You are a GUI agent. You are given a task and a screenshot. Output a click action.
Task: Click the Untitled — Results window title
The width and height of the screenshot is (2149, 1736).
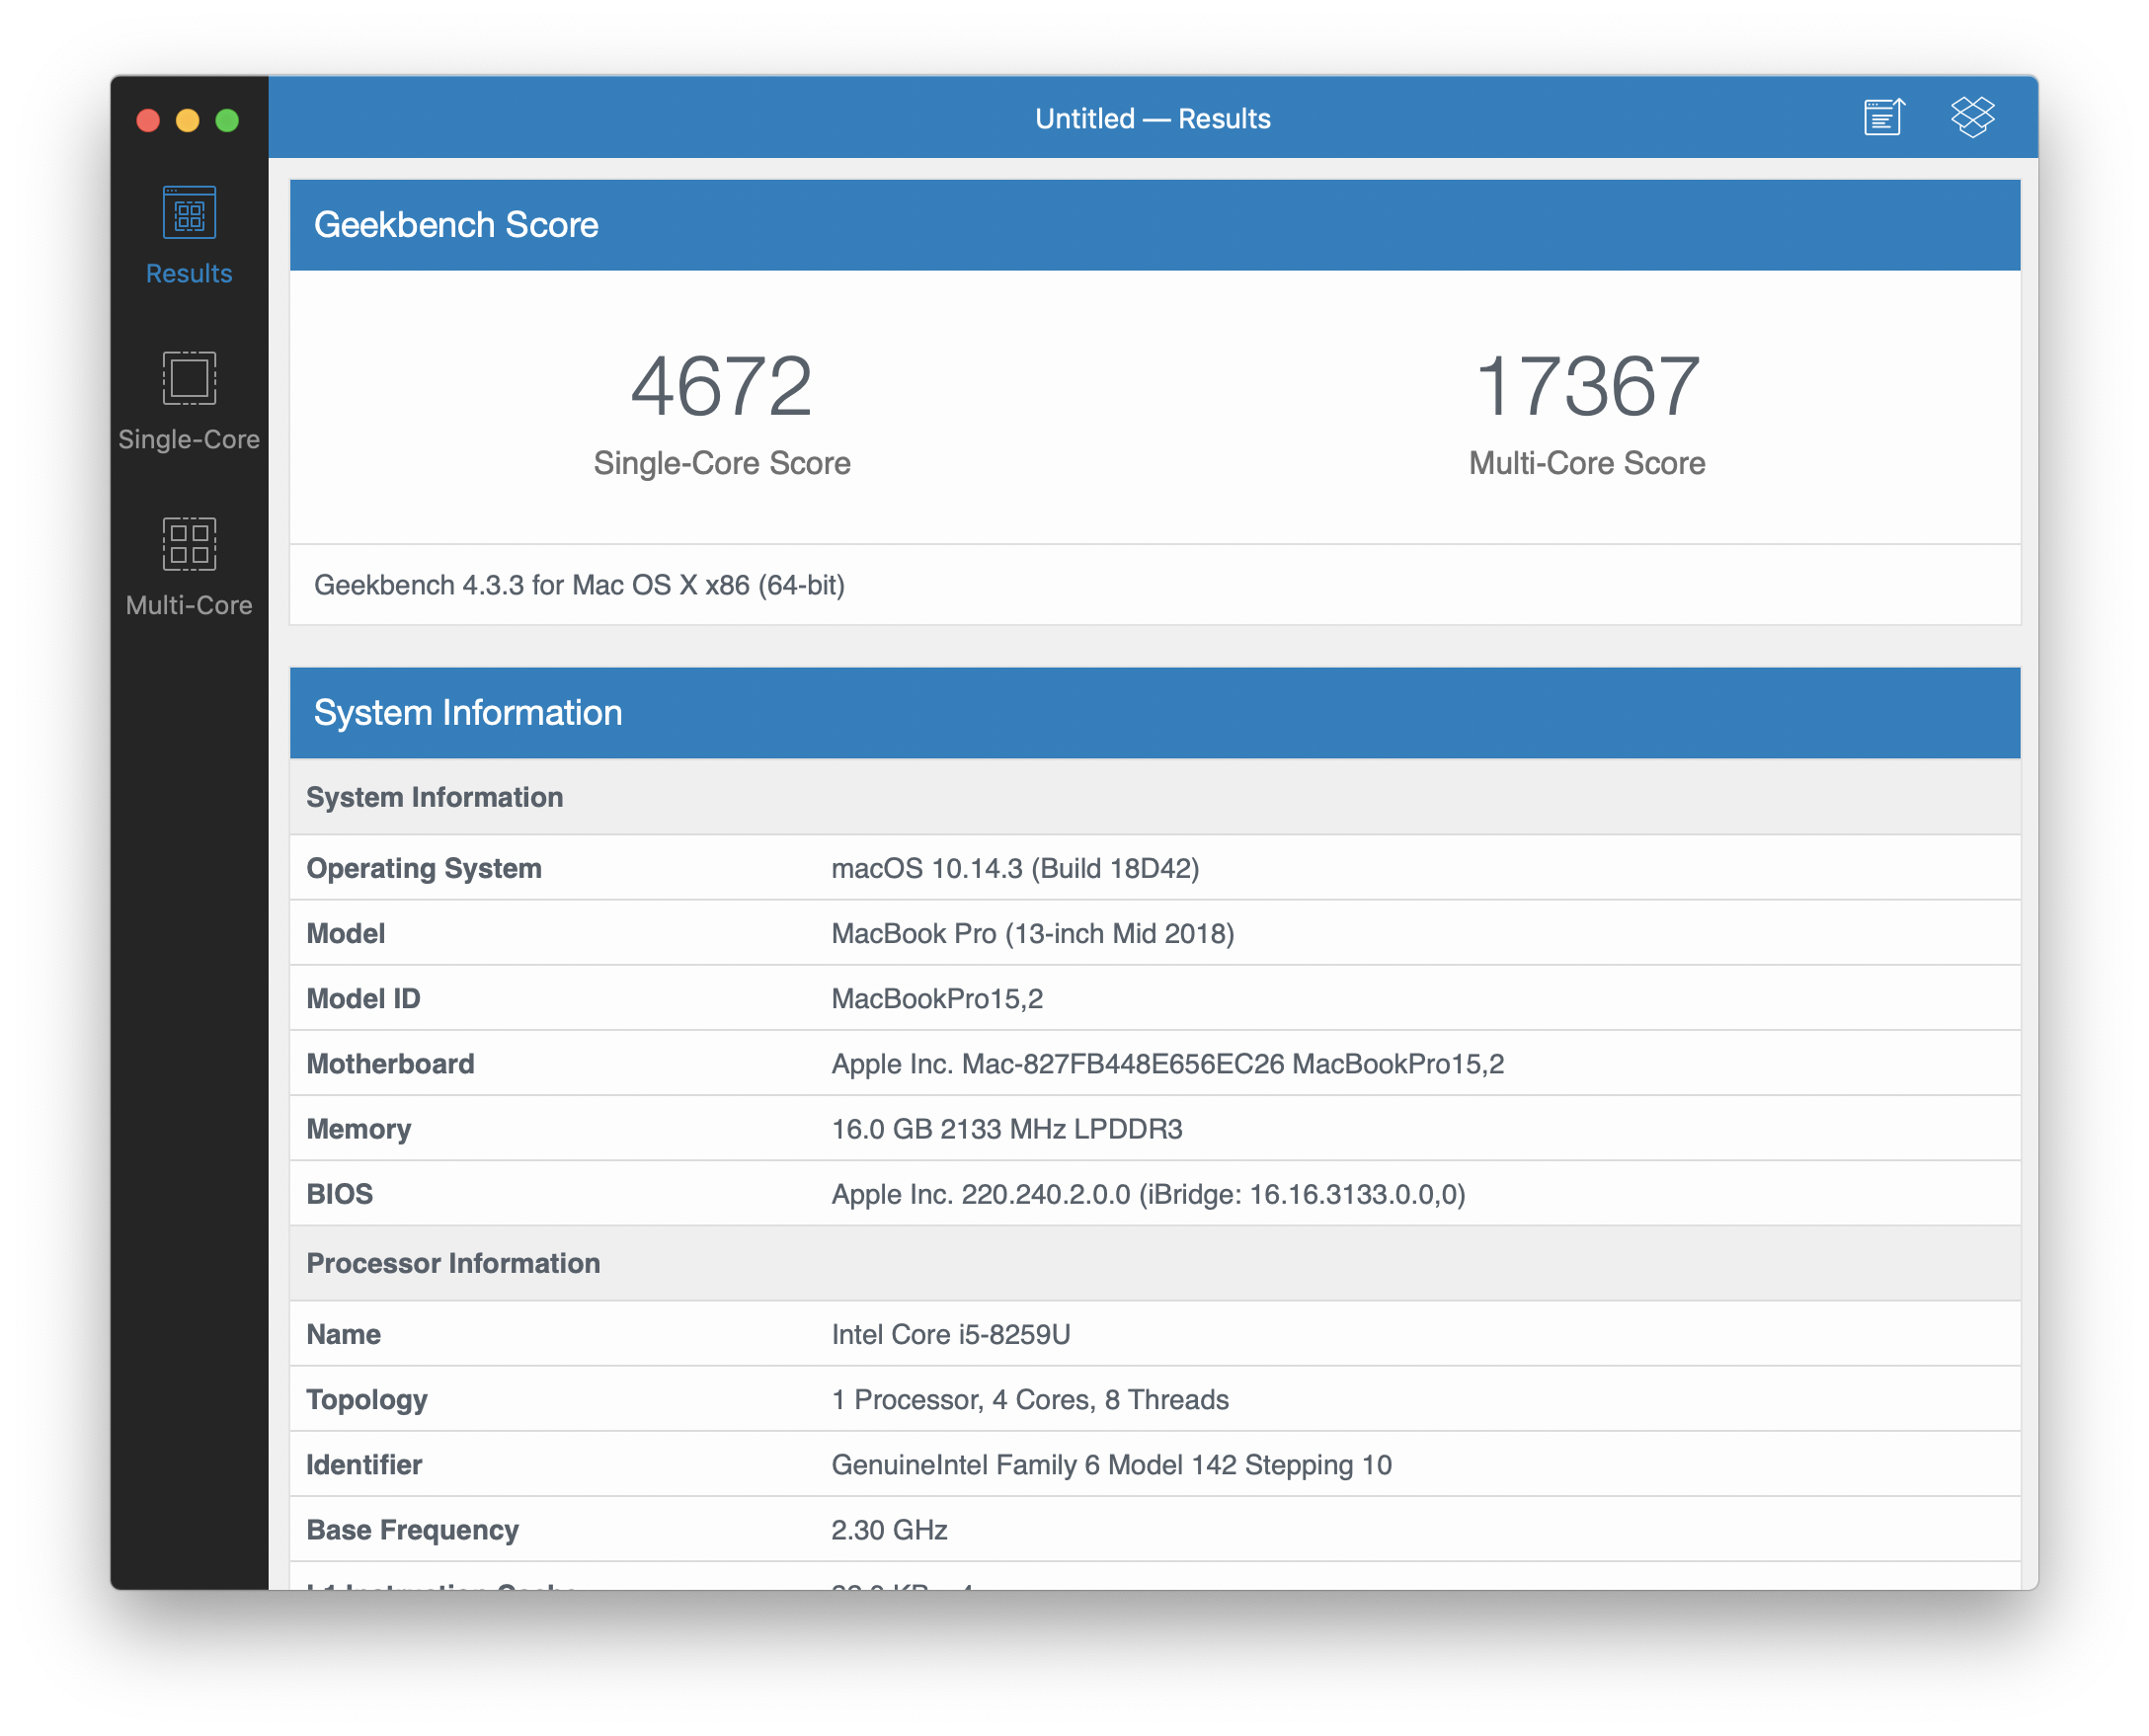[x=1152, y=118]
